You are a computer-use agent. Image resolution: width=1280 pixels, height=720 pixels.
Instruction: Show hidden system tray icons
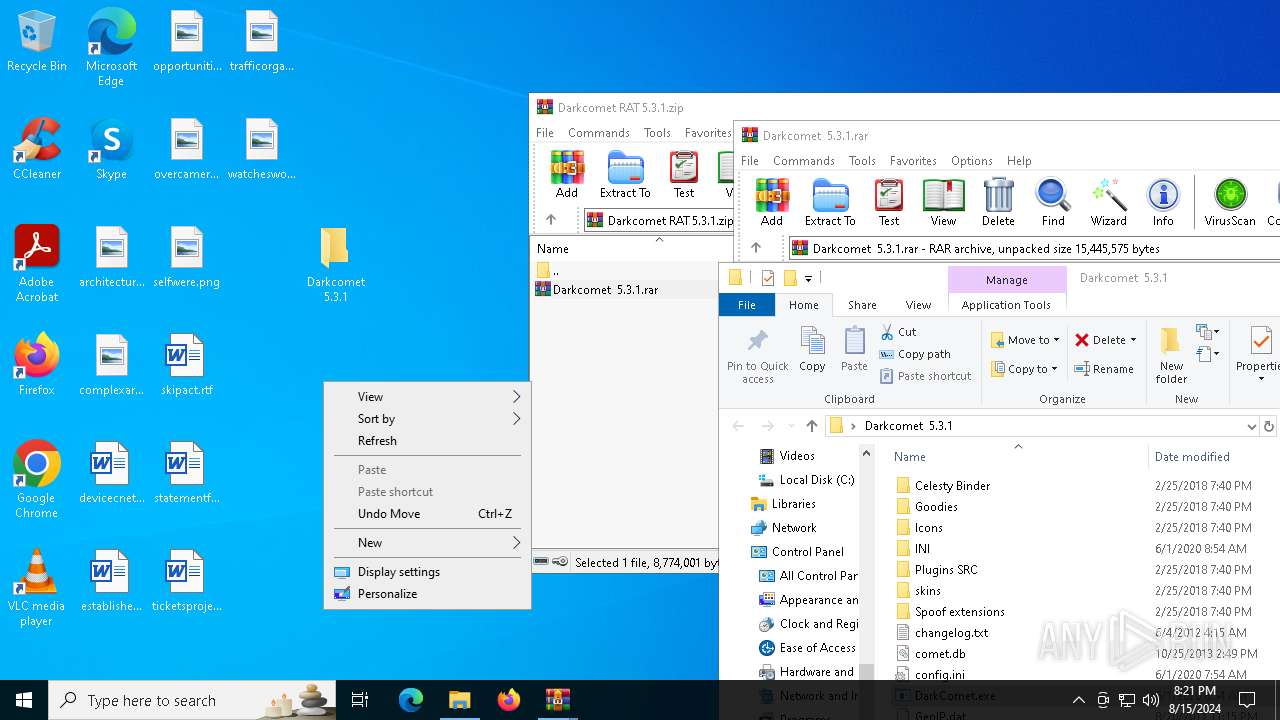[x=1078, y=700]
